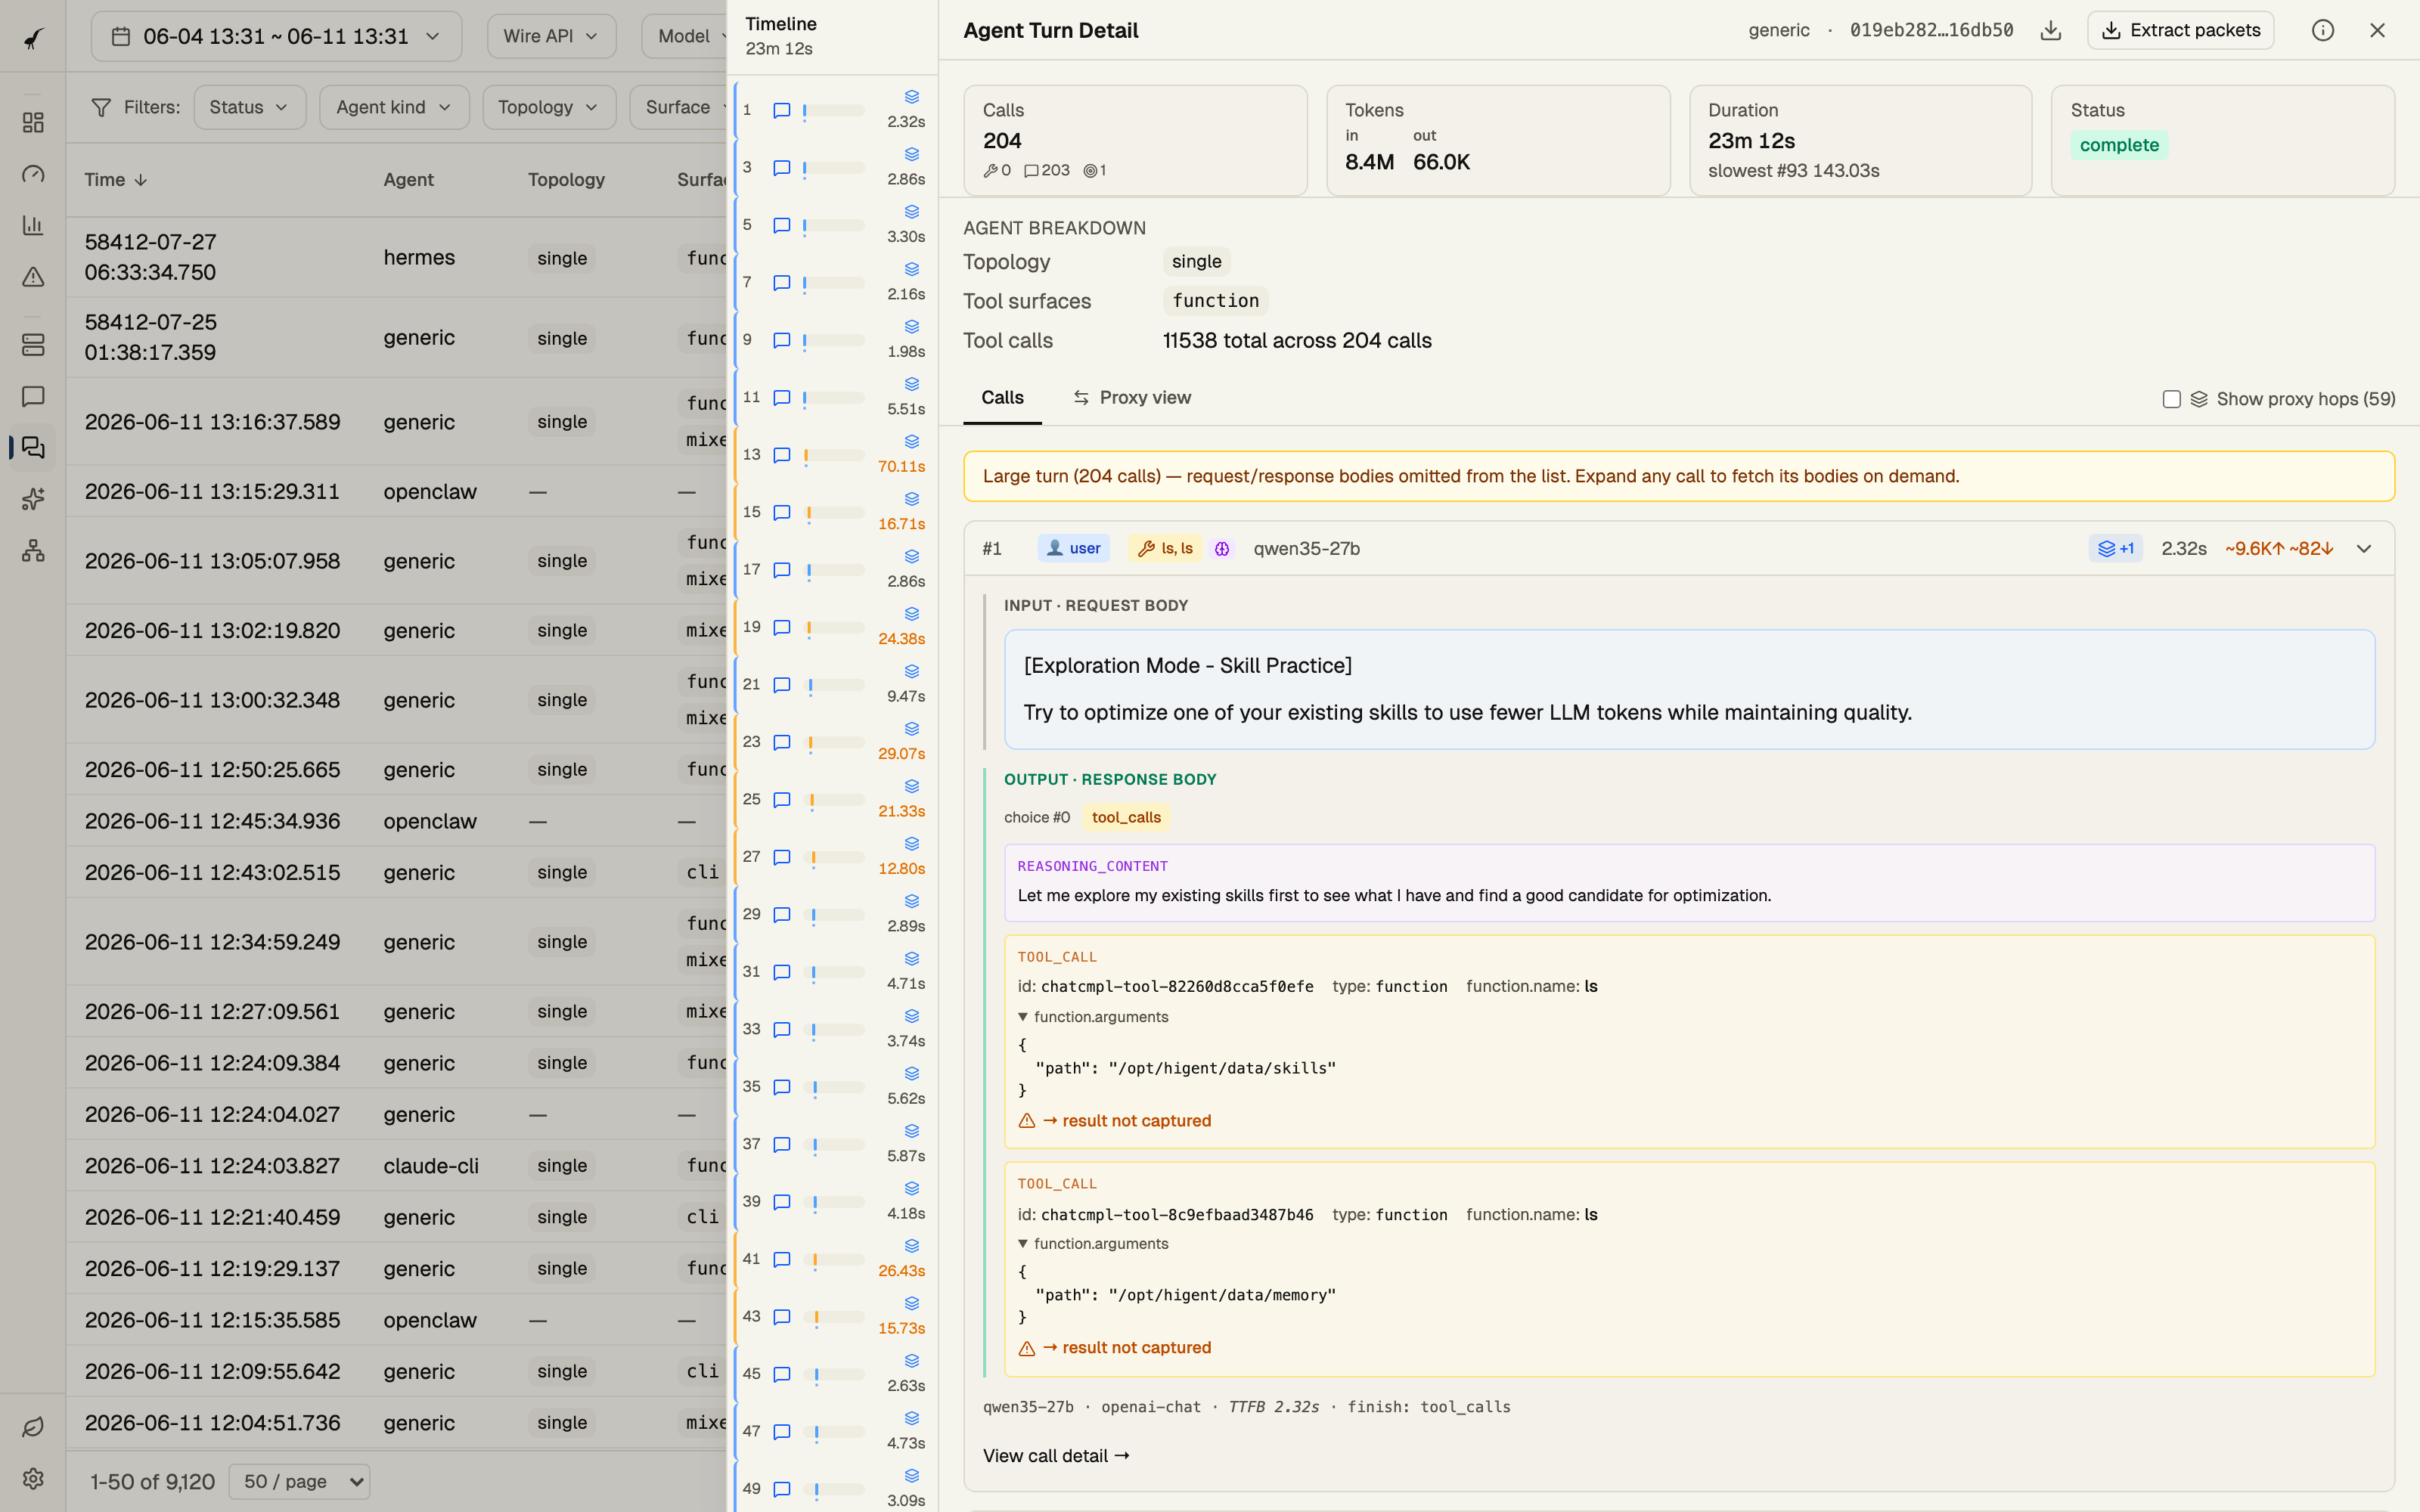Collapse first ls function.arguments triangle
This screenshot has height=1512, width=2420.
click(1023, 1017)
